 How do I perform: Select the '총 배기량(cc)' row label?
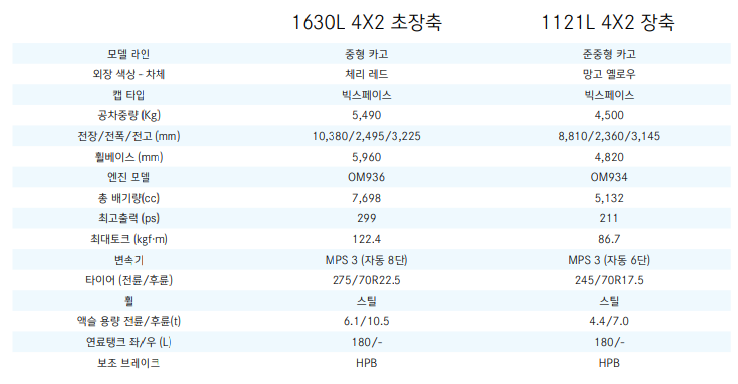coord(128,198)
